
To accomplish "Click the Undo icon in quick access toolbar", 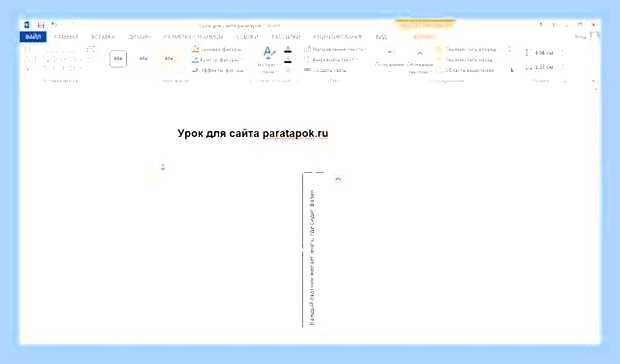I will [x=54, y=25].
